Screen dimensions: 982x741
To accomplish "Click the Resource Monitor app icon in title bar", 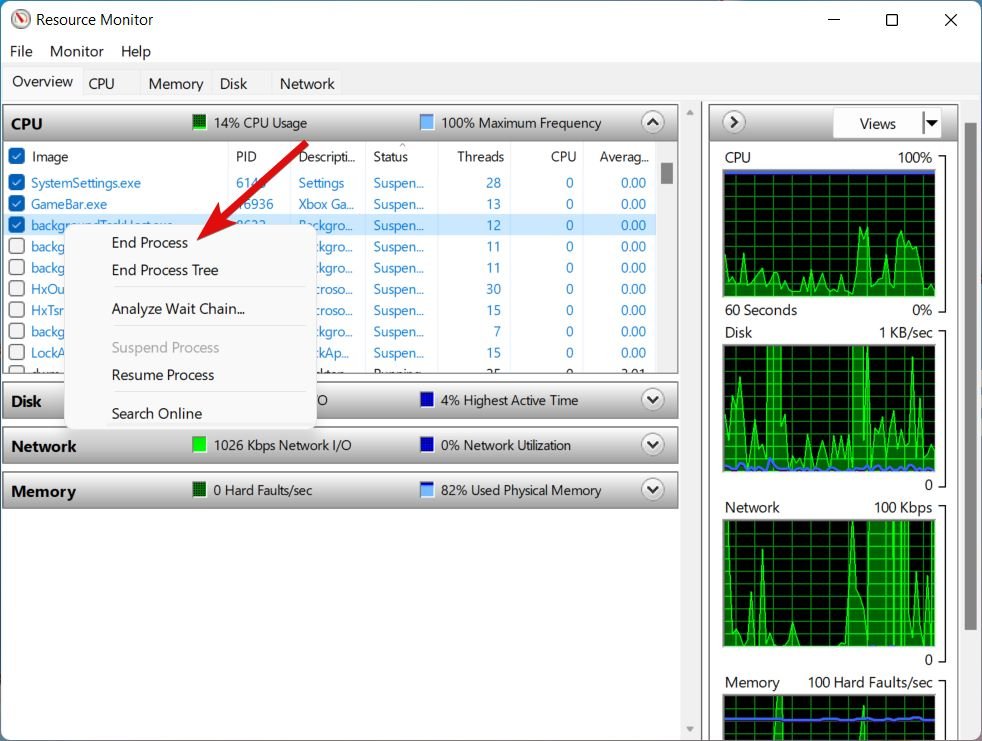I will click(18, 20).
